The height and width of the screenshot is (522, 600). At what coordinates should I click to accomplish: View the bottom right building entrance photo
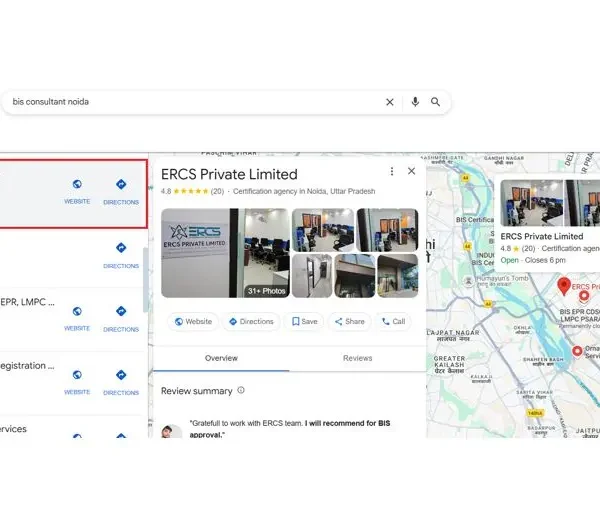coord(398,276)
